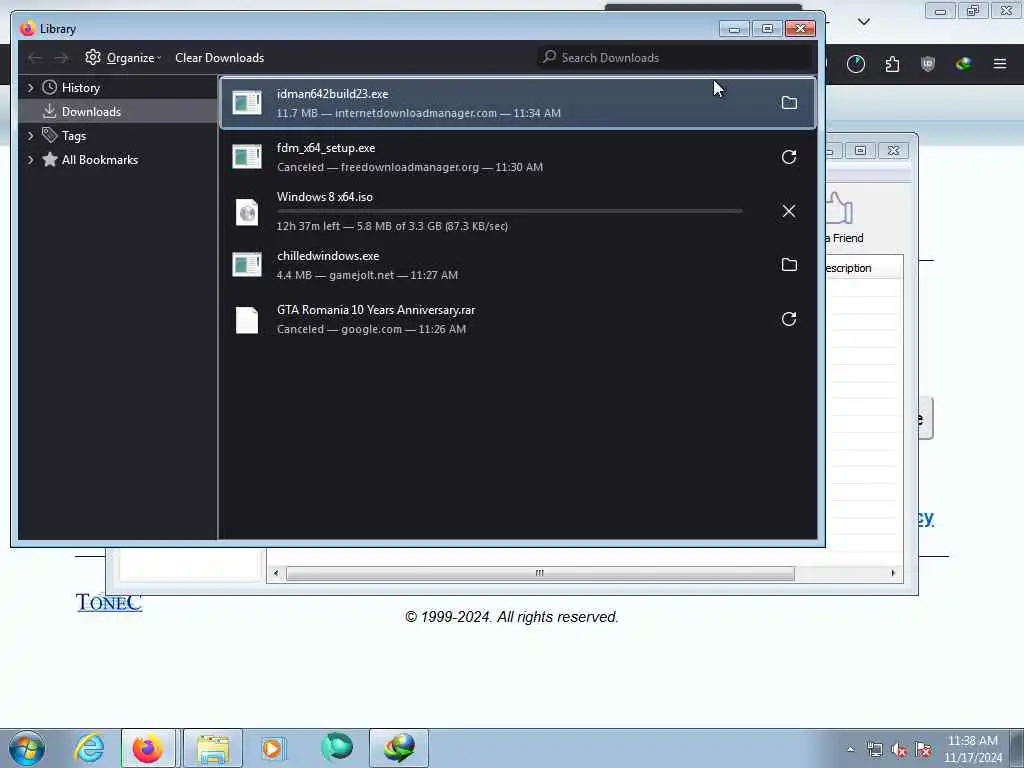Screen dimensions: 1024x768
Task: Click the Tonec logo link
Action: (108, 602)
